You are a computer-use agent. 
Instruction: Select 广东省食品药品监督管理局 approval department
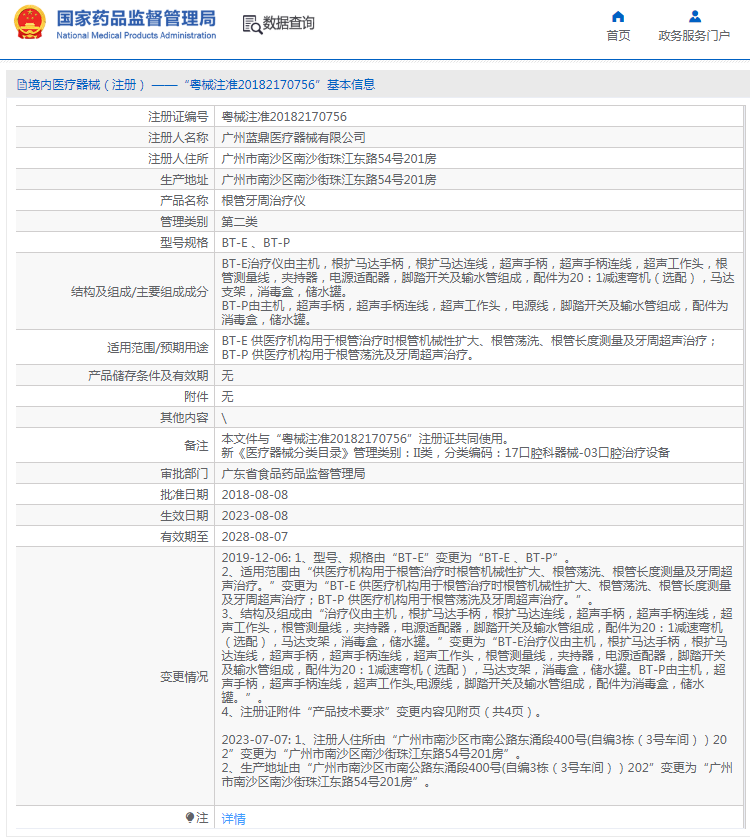293,474
